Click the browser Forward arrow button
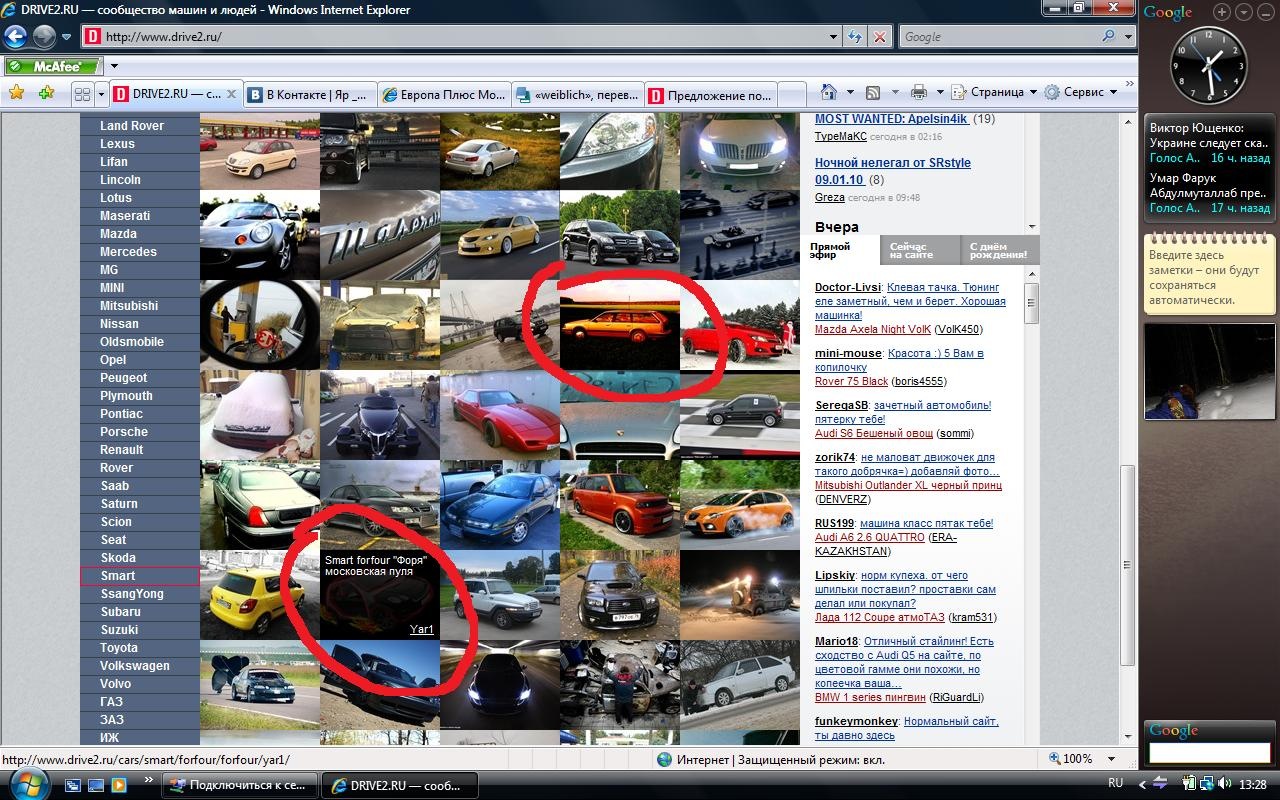 [x=44, y=37]
